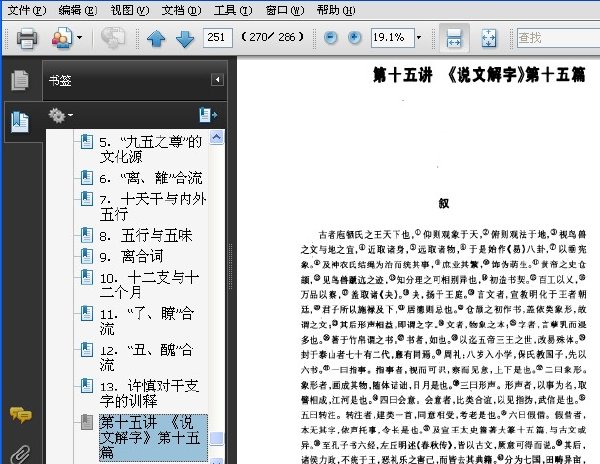Click the page heading 第十五讲《说文解字》第十五篇

pos(479,75)
